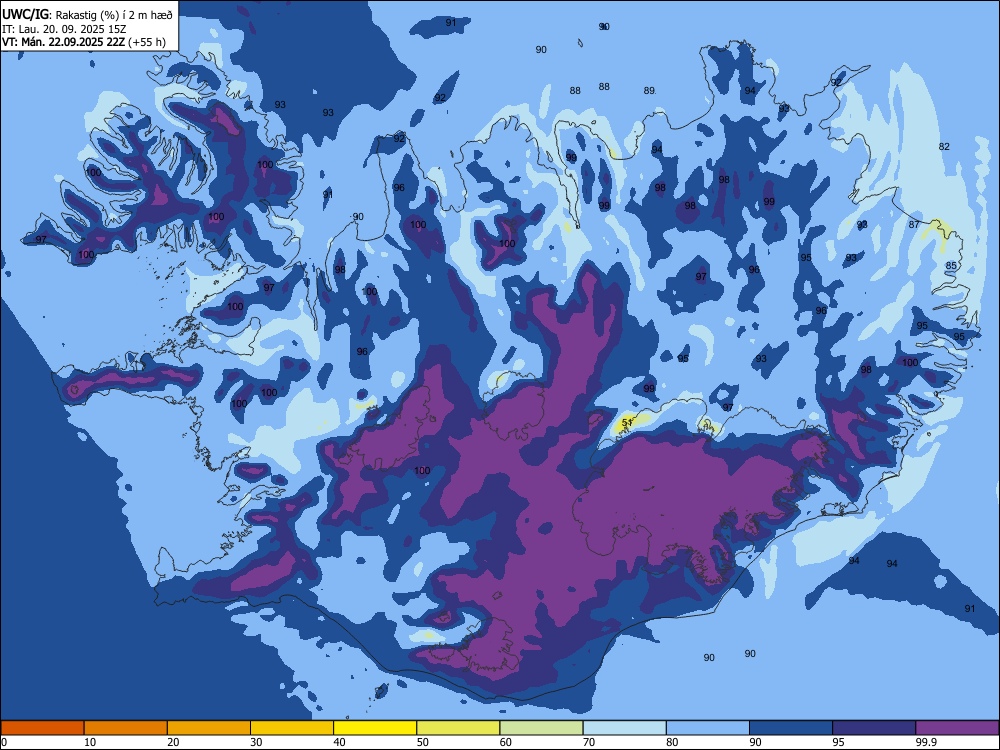Select the bright yellow 40–50 legend swatch
Image resolution: width=1000 pixels, height=750 pixels.
coord(375,728)
